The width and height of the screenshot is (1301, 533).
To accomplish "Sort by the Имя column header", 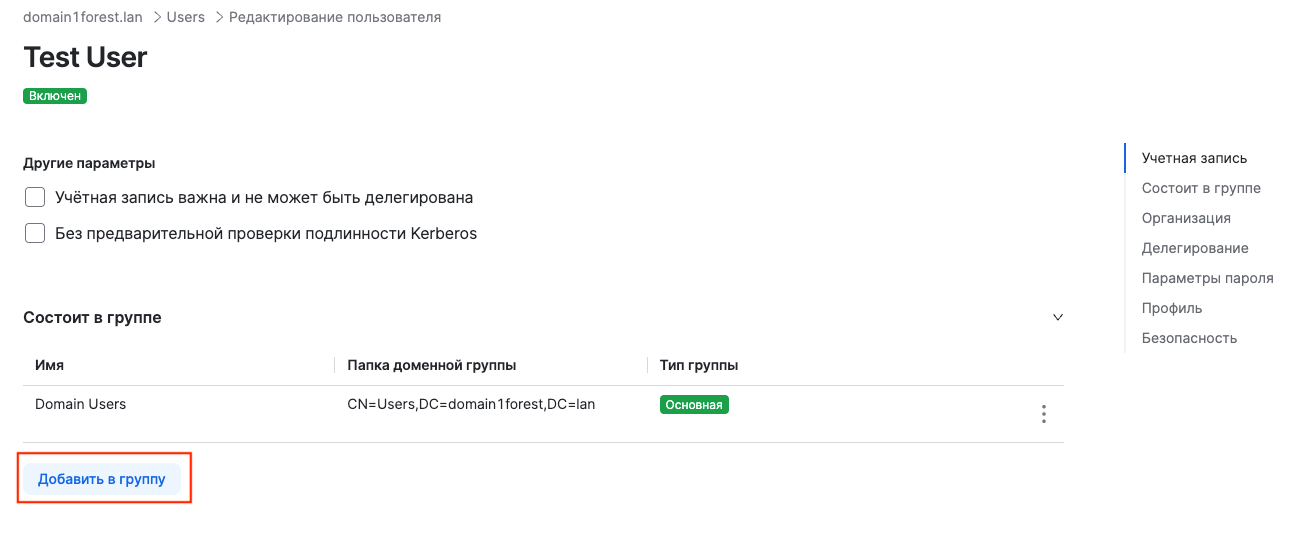I will tap(50, 365).
